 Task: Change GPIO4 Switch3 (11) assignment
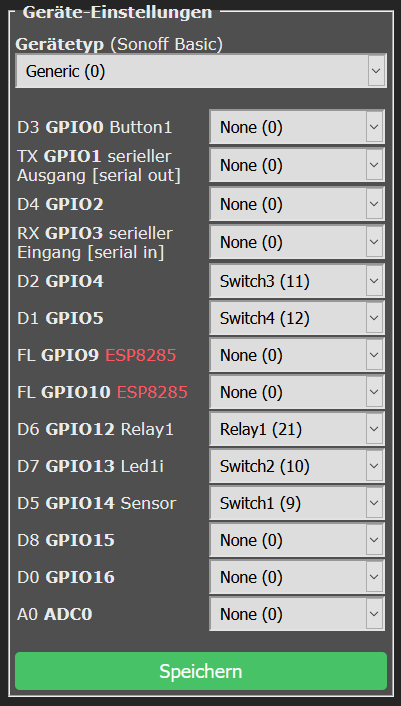(297, 281)
